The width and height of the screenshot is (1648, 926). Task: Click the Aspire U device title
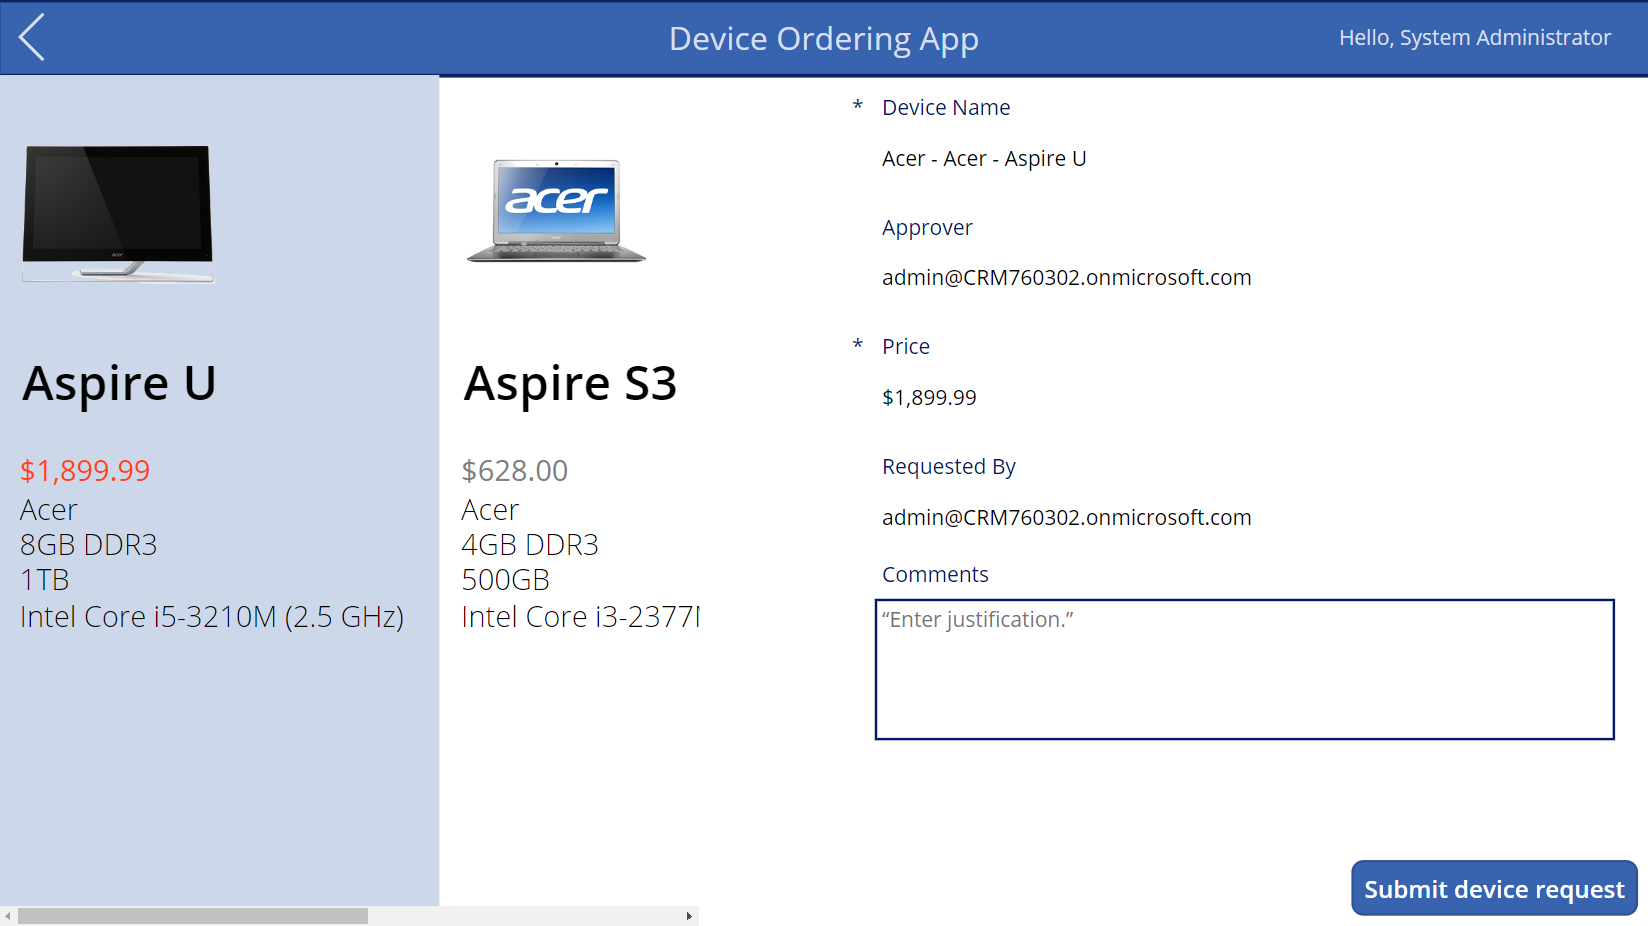(x=119, y=383)
